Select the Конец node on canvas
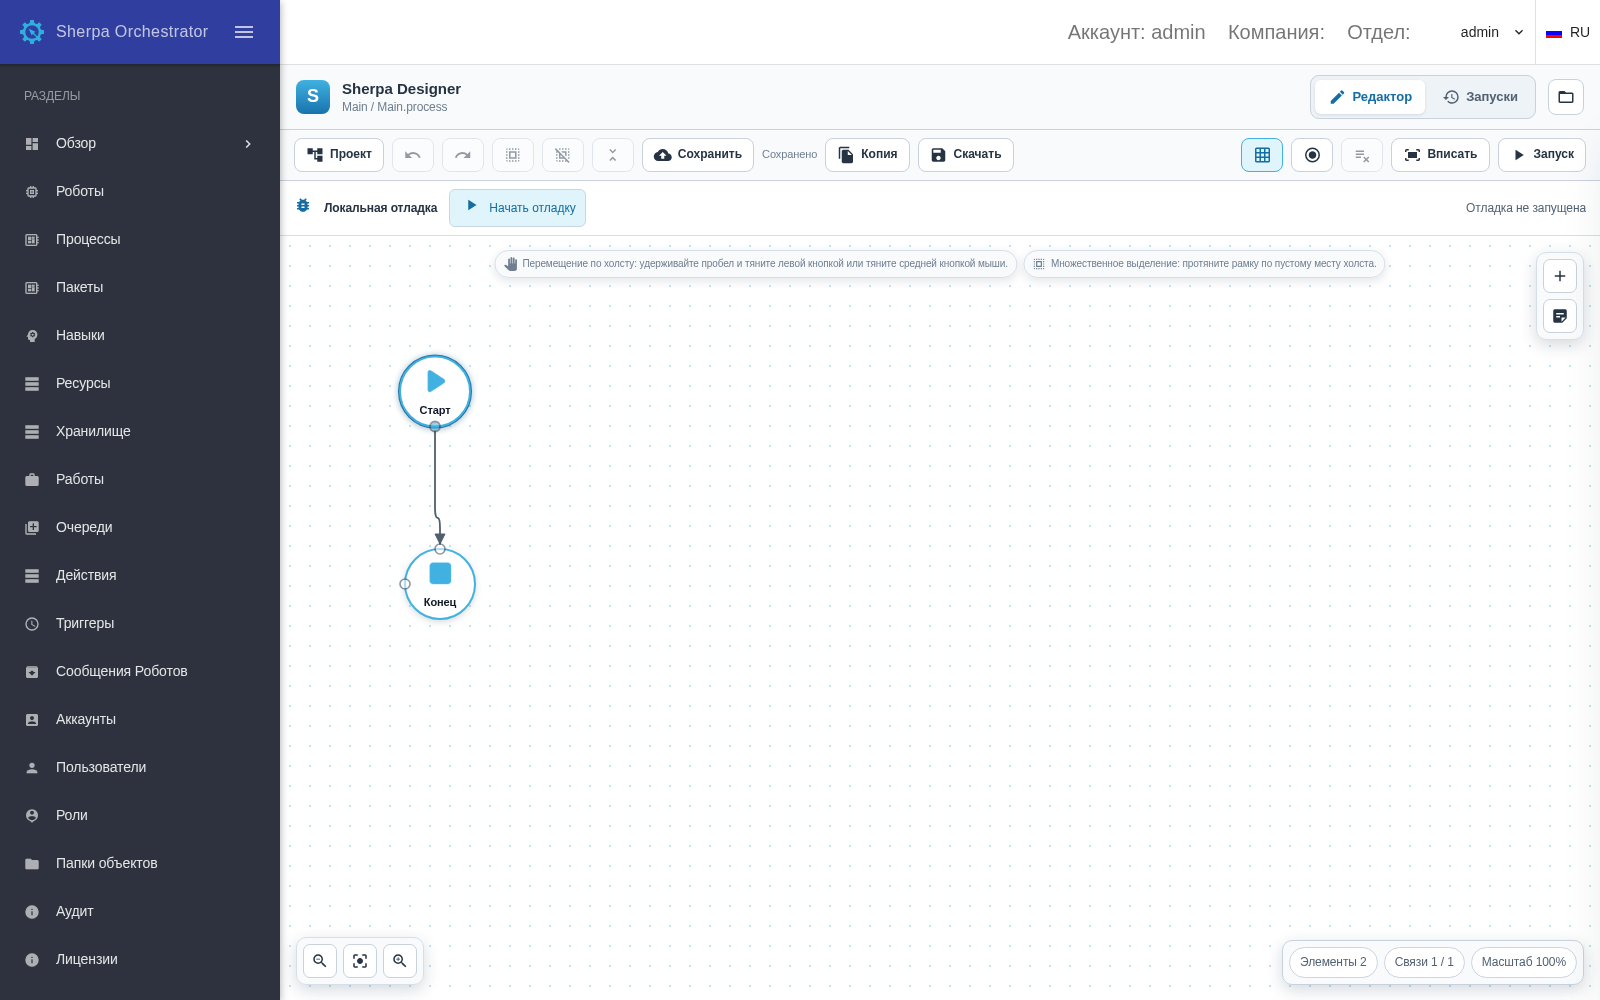This screenshot has height=1000, width=1600. pyautogui.click(x=440, y=584)
